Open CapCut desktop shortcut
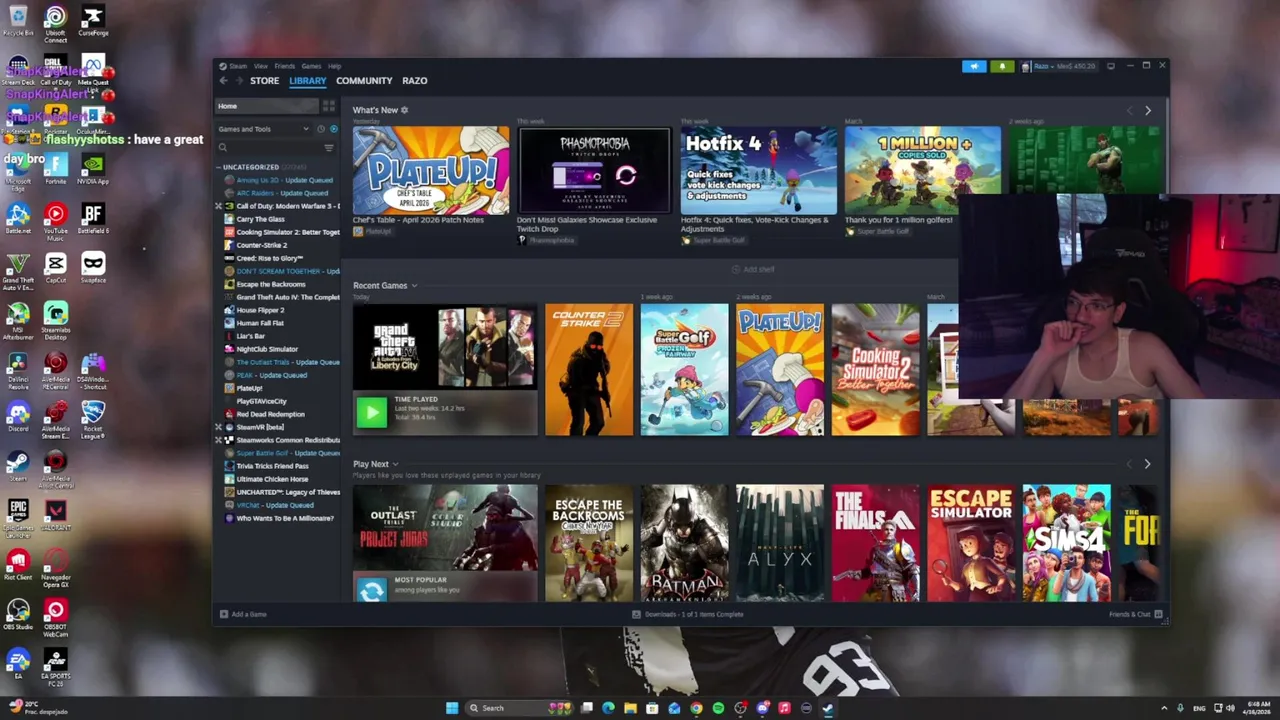The height and width of the screenshot is (720, 1280). [55, 267]
